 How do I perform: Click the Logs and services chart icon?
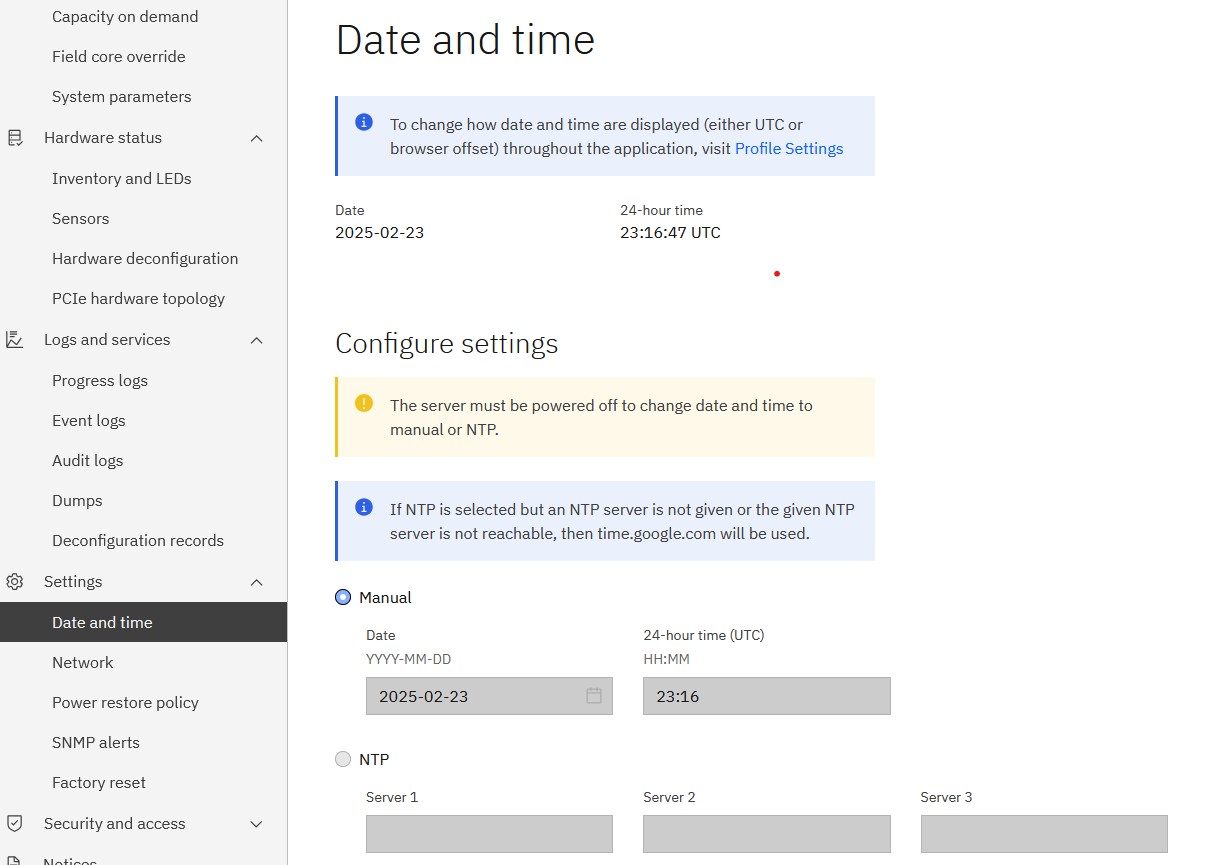click(15, 340)
